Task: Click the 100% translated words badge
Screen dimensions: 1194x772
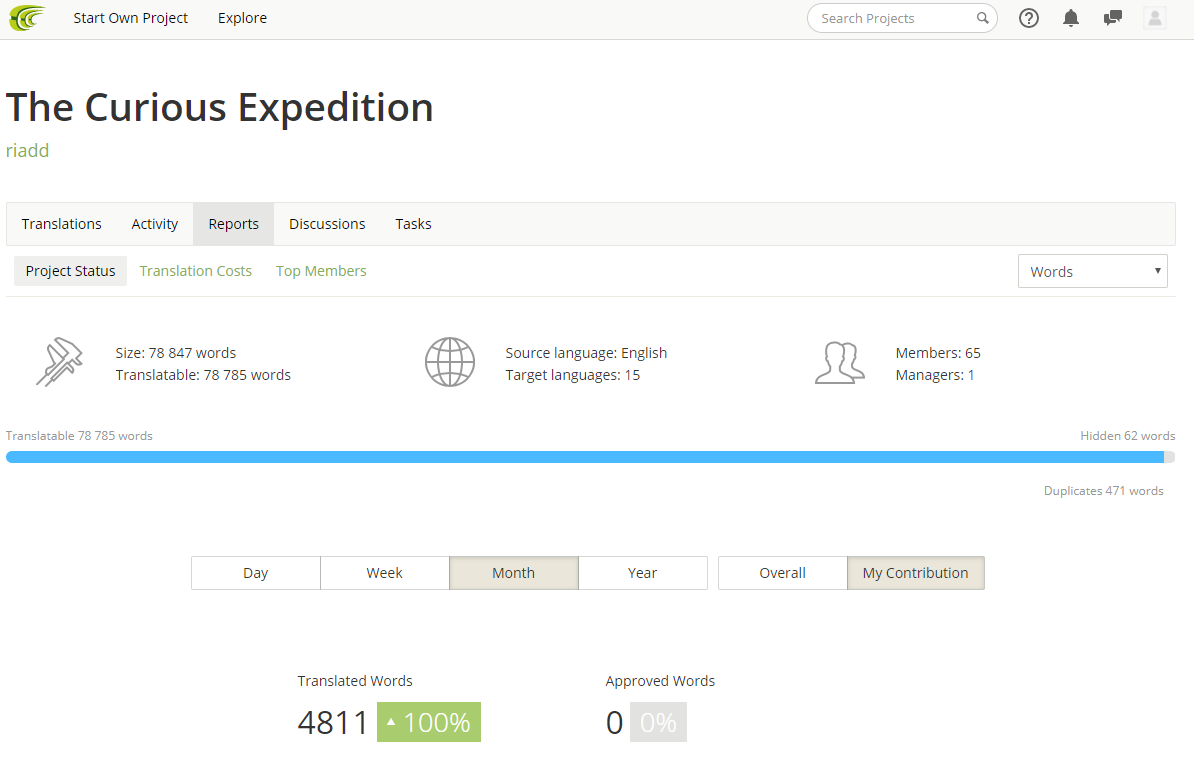Action: click(429, 722)
